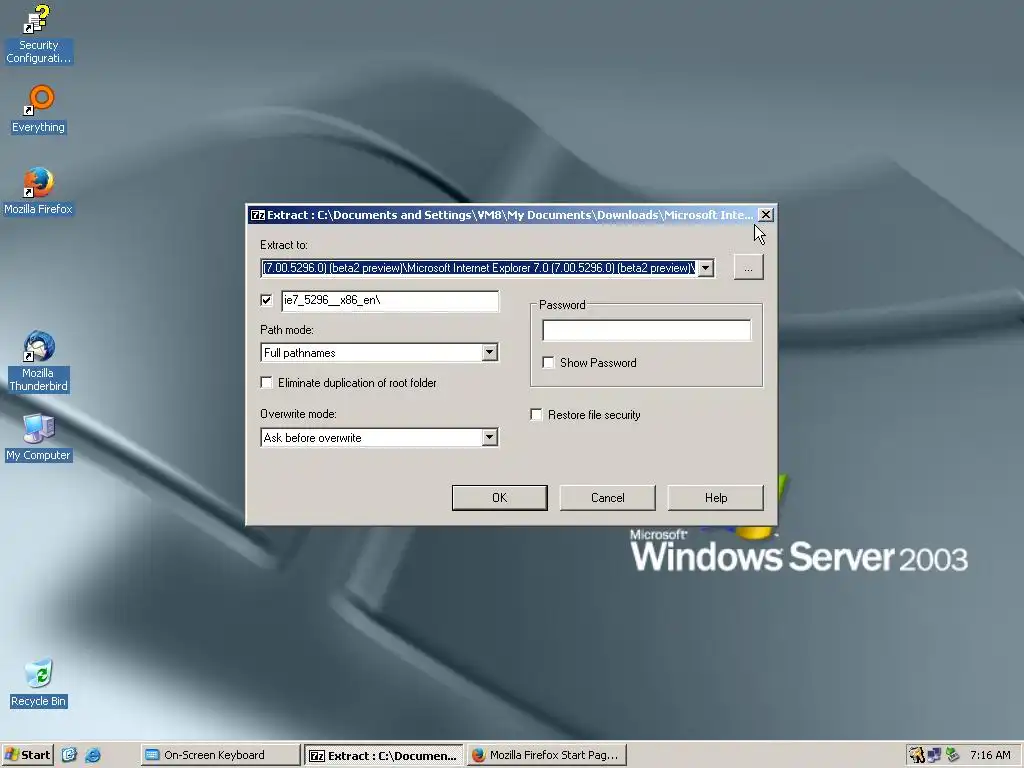Launch Internet Explorer from quick launch
The width and height of the screenshot is (1024, 768).
[93, 755]
